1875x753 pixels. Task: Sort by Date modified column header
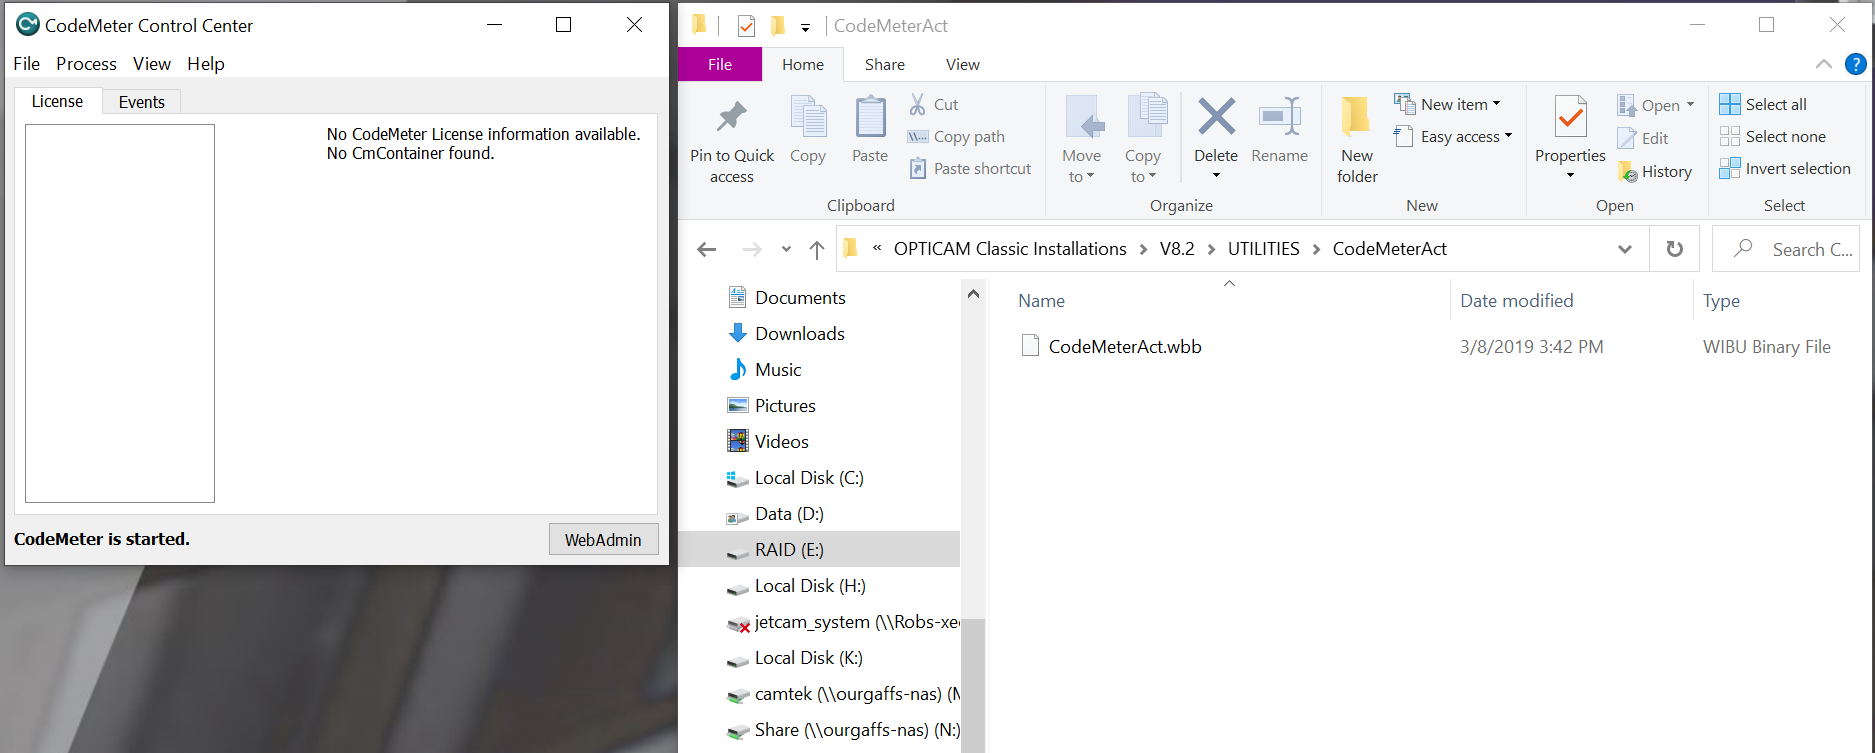click(x=1516, y=301)
